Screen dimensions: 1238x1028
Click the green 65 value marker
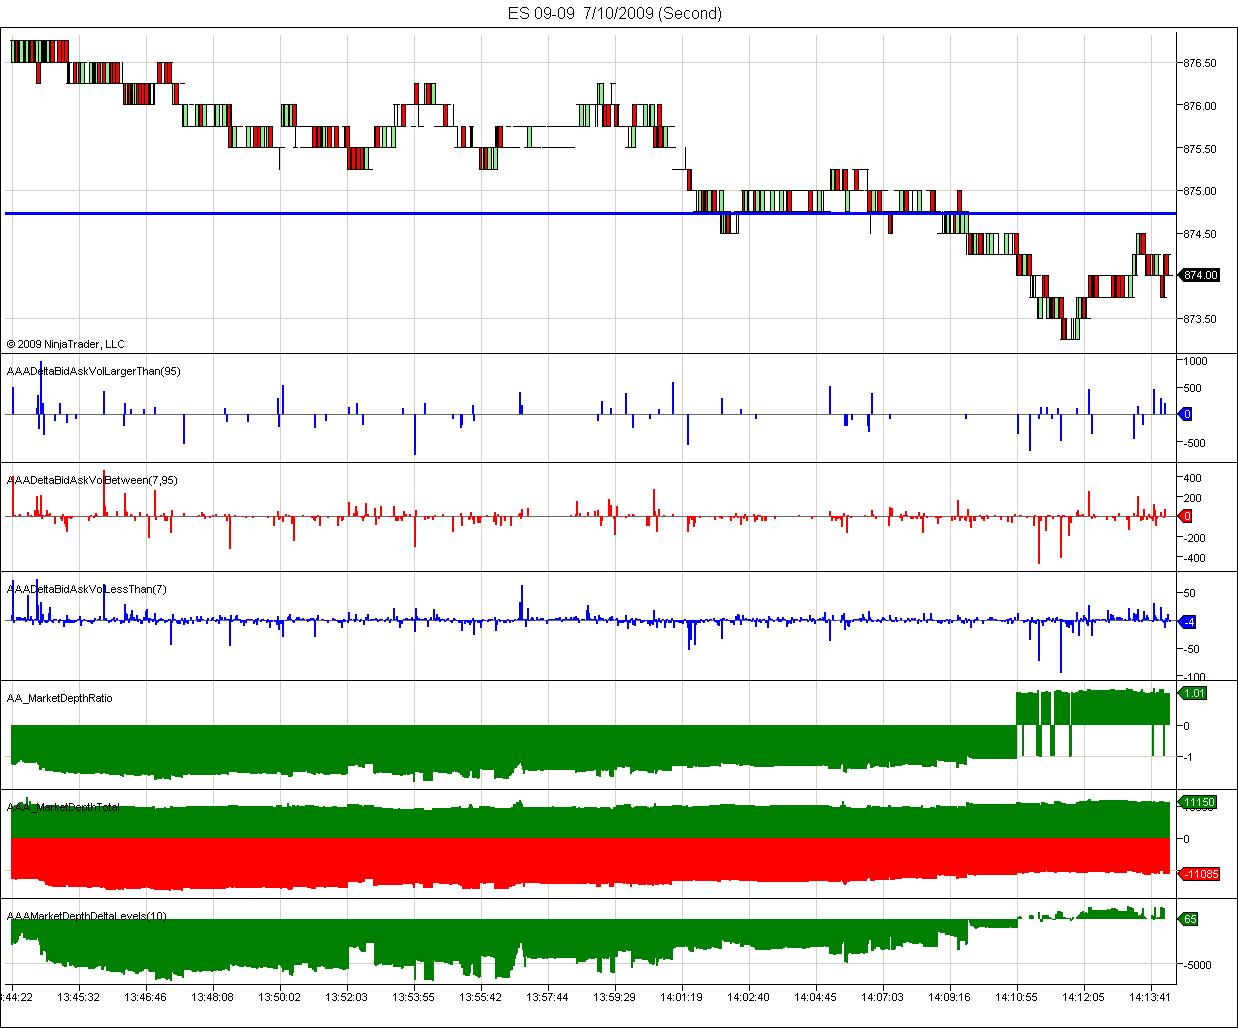click(x=1190, y=919)
